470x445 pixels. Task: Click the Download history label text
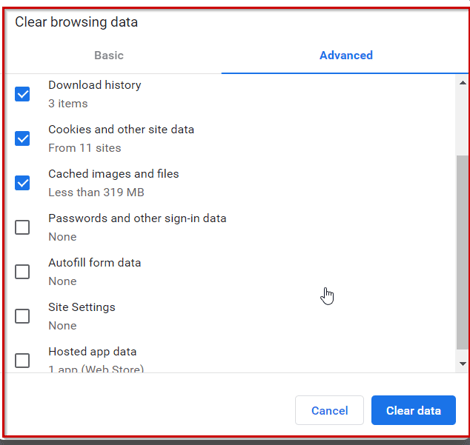(95, 85)
